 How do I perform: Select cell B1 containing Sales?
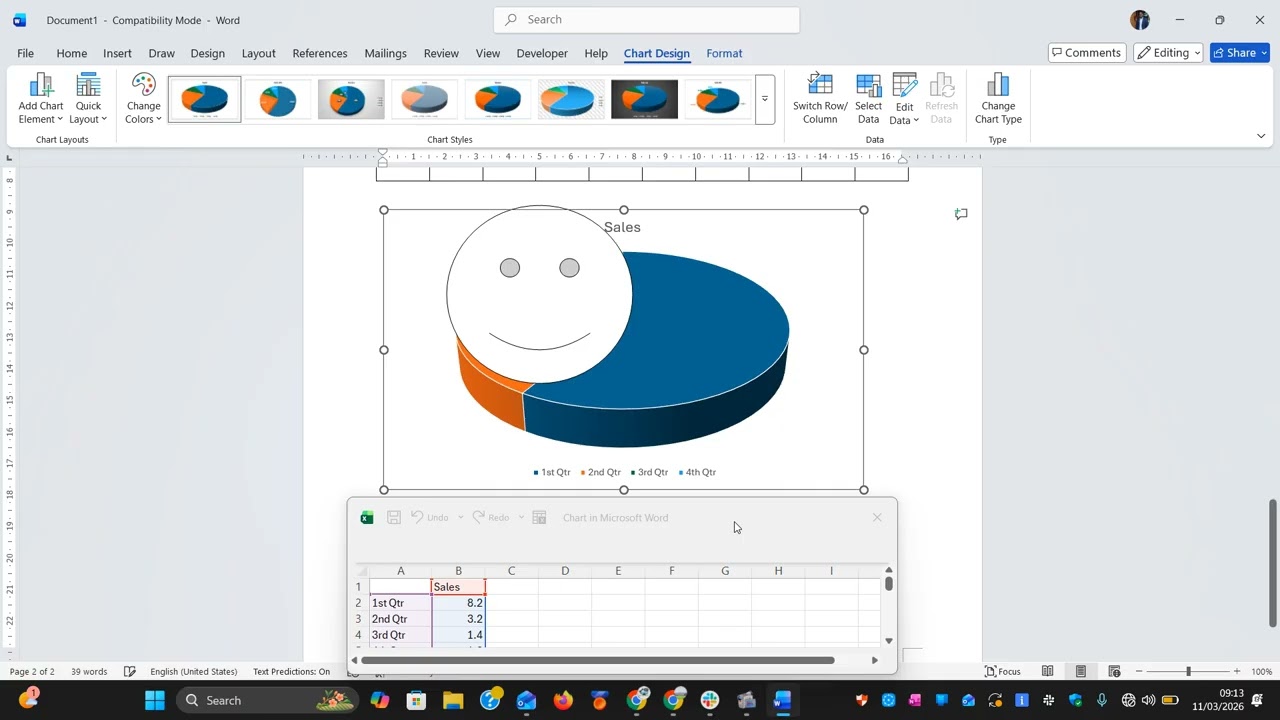458,587
